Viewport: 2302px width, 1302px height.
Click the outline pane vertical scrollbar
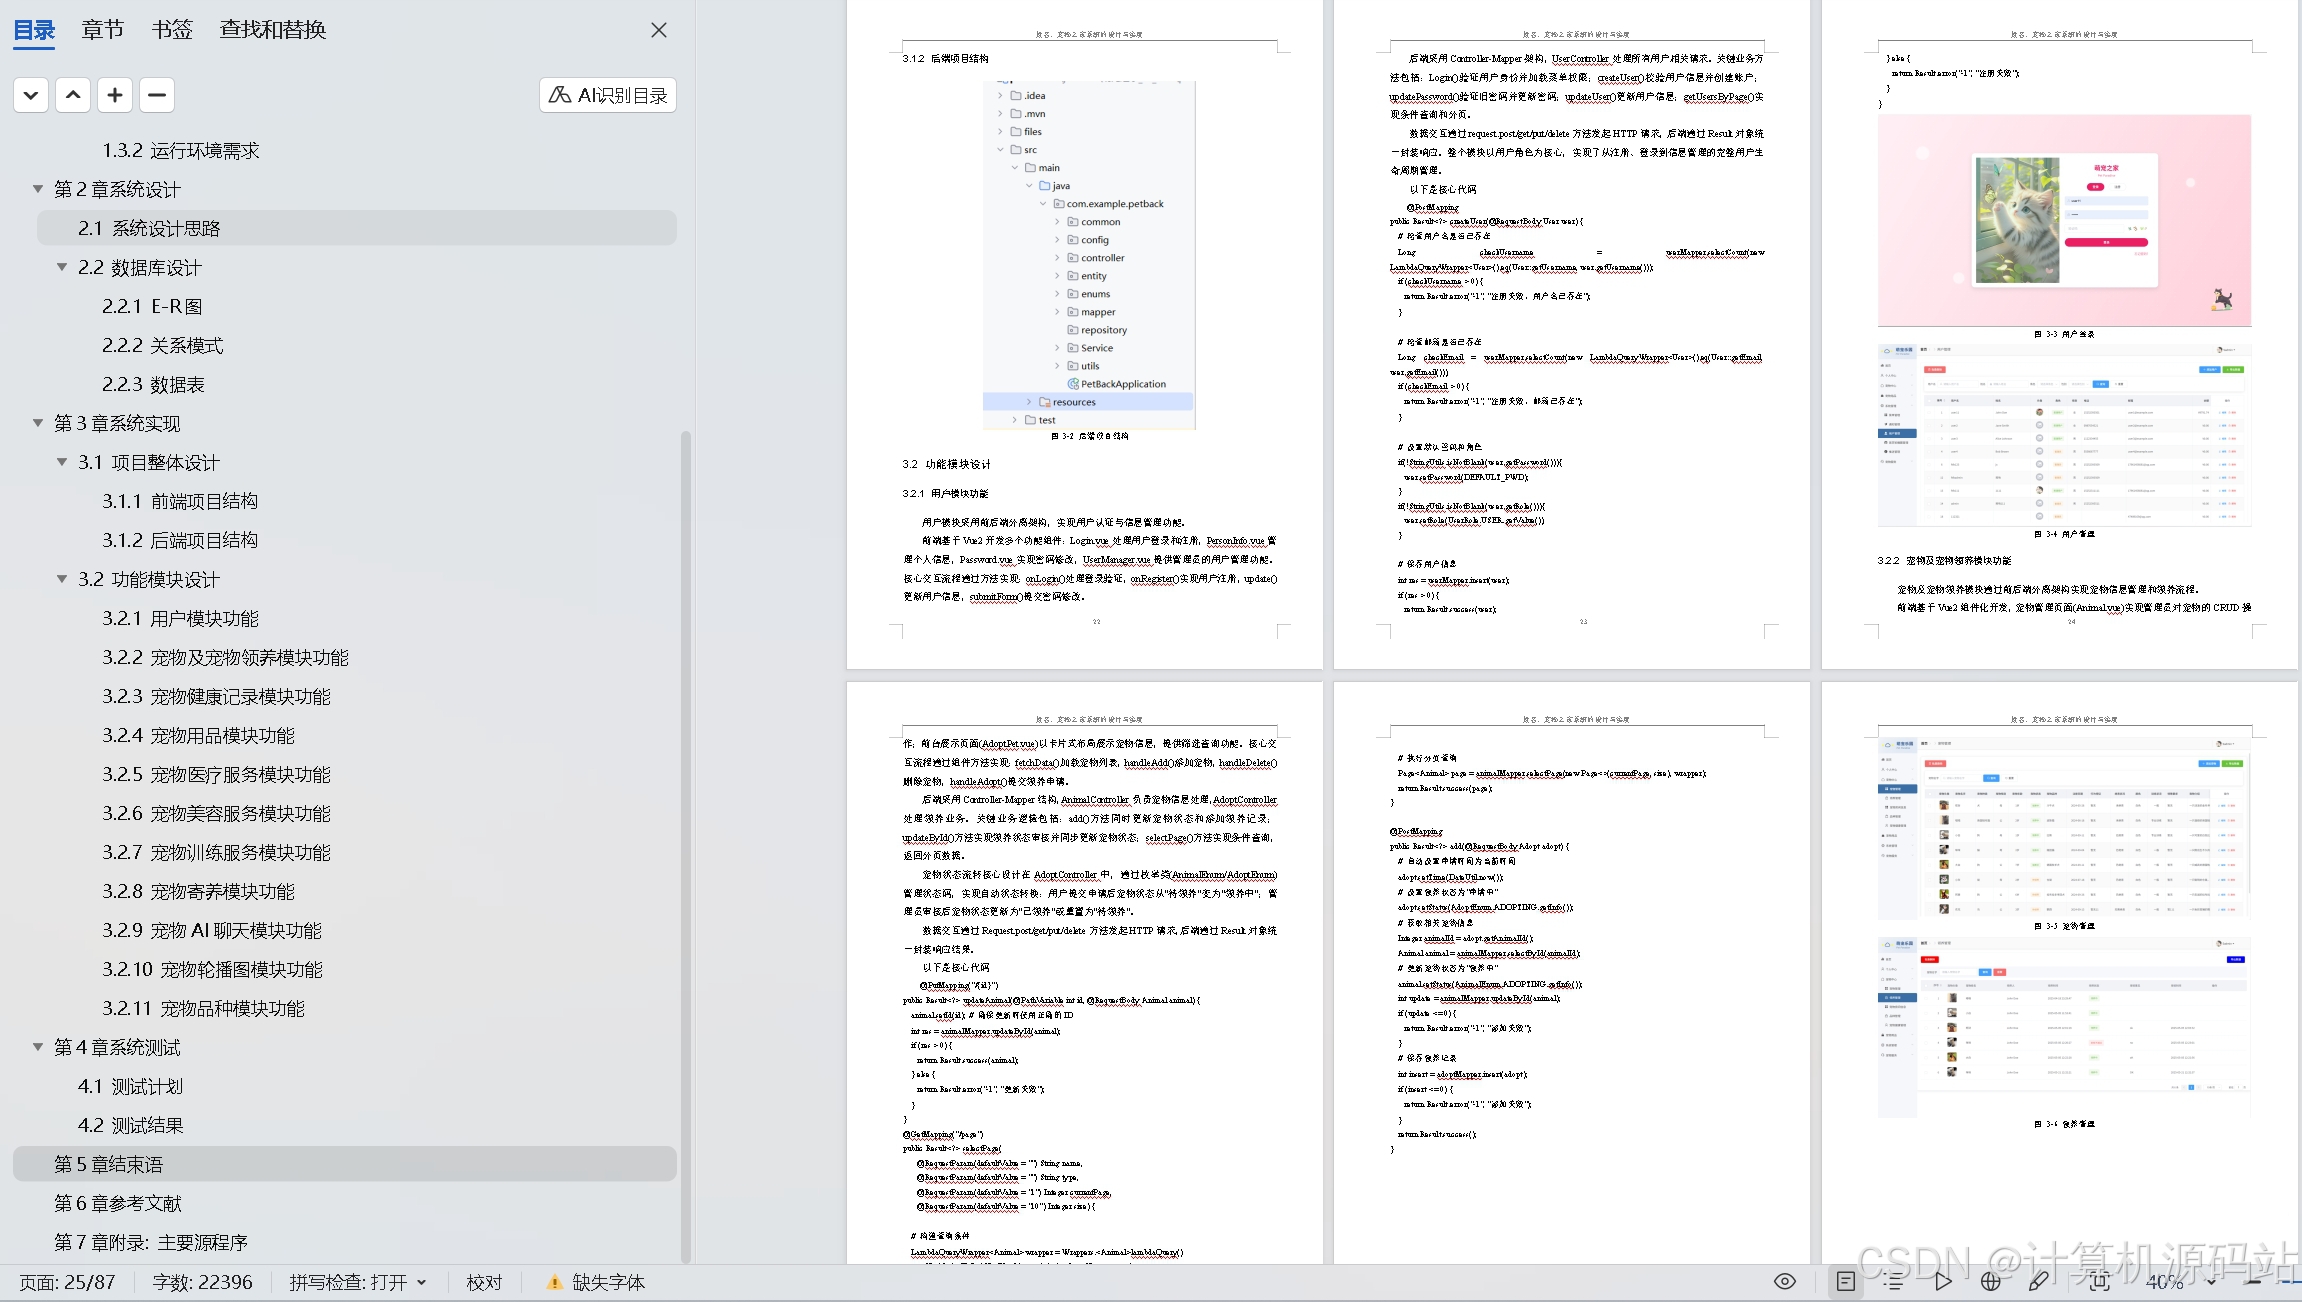click(686, 846)
